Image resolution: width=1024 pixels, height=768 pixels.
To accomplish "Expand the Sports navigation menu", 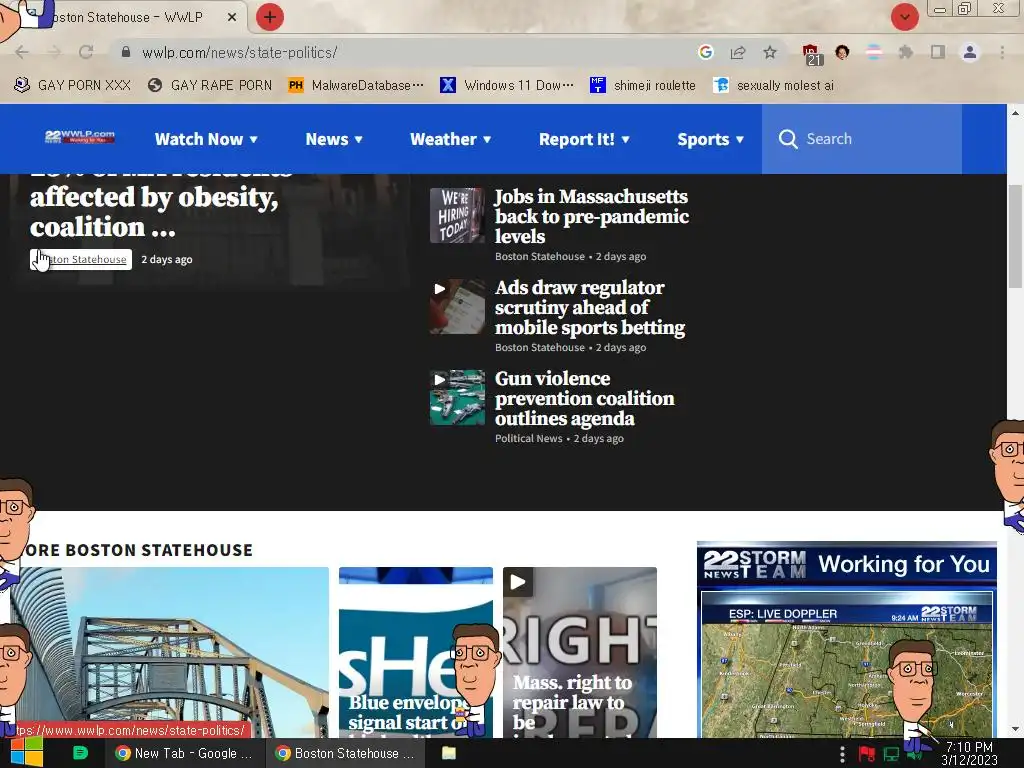I will [711, 139].
